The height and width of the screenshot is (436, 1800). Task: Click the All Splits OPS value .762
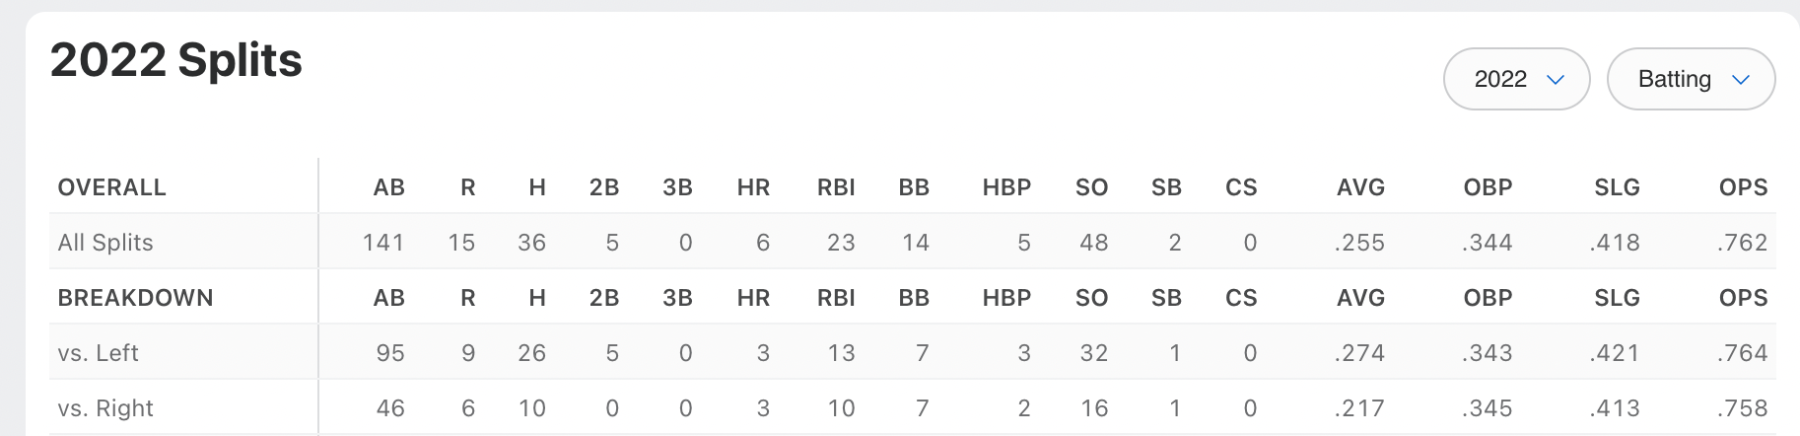click(x=1742, y=242)
